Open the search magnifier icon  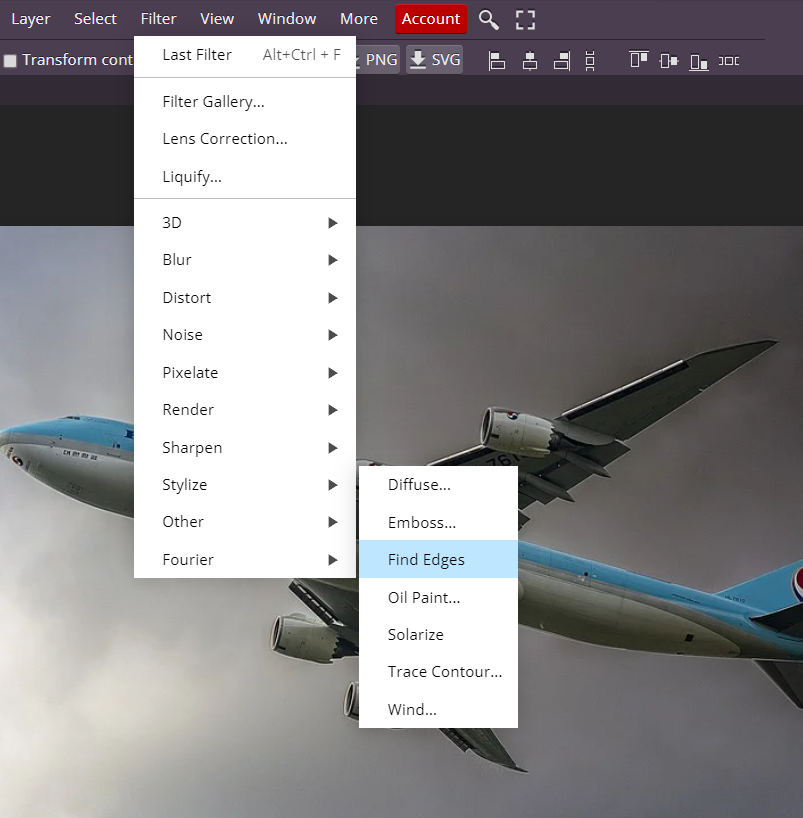point(488,20)
